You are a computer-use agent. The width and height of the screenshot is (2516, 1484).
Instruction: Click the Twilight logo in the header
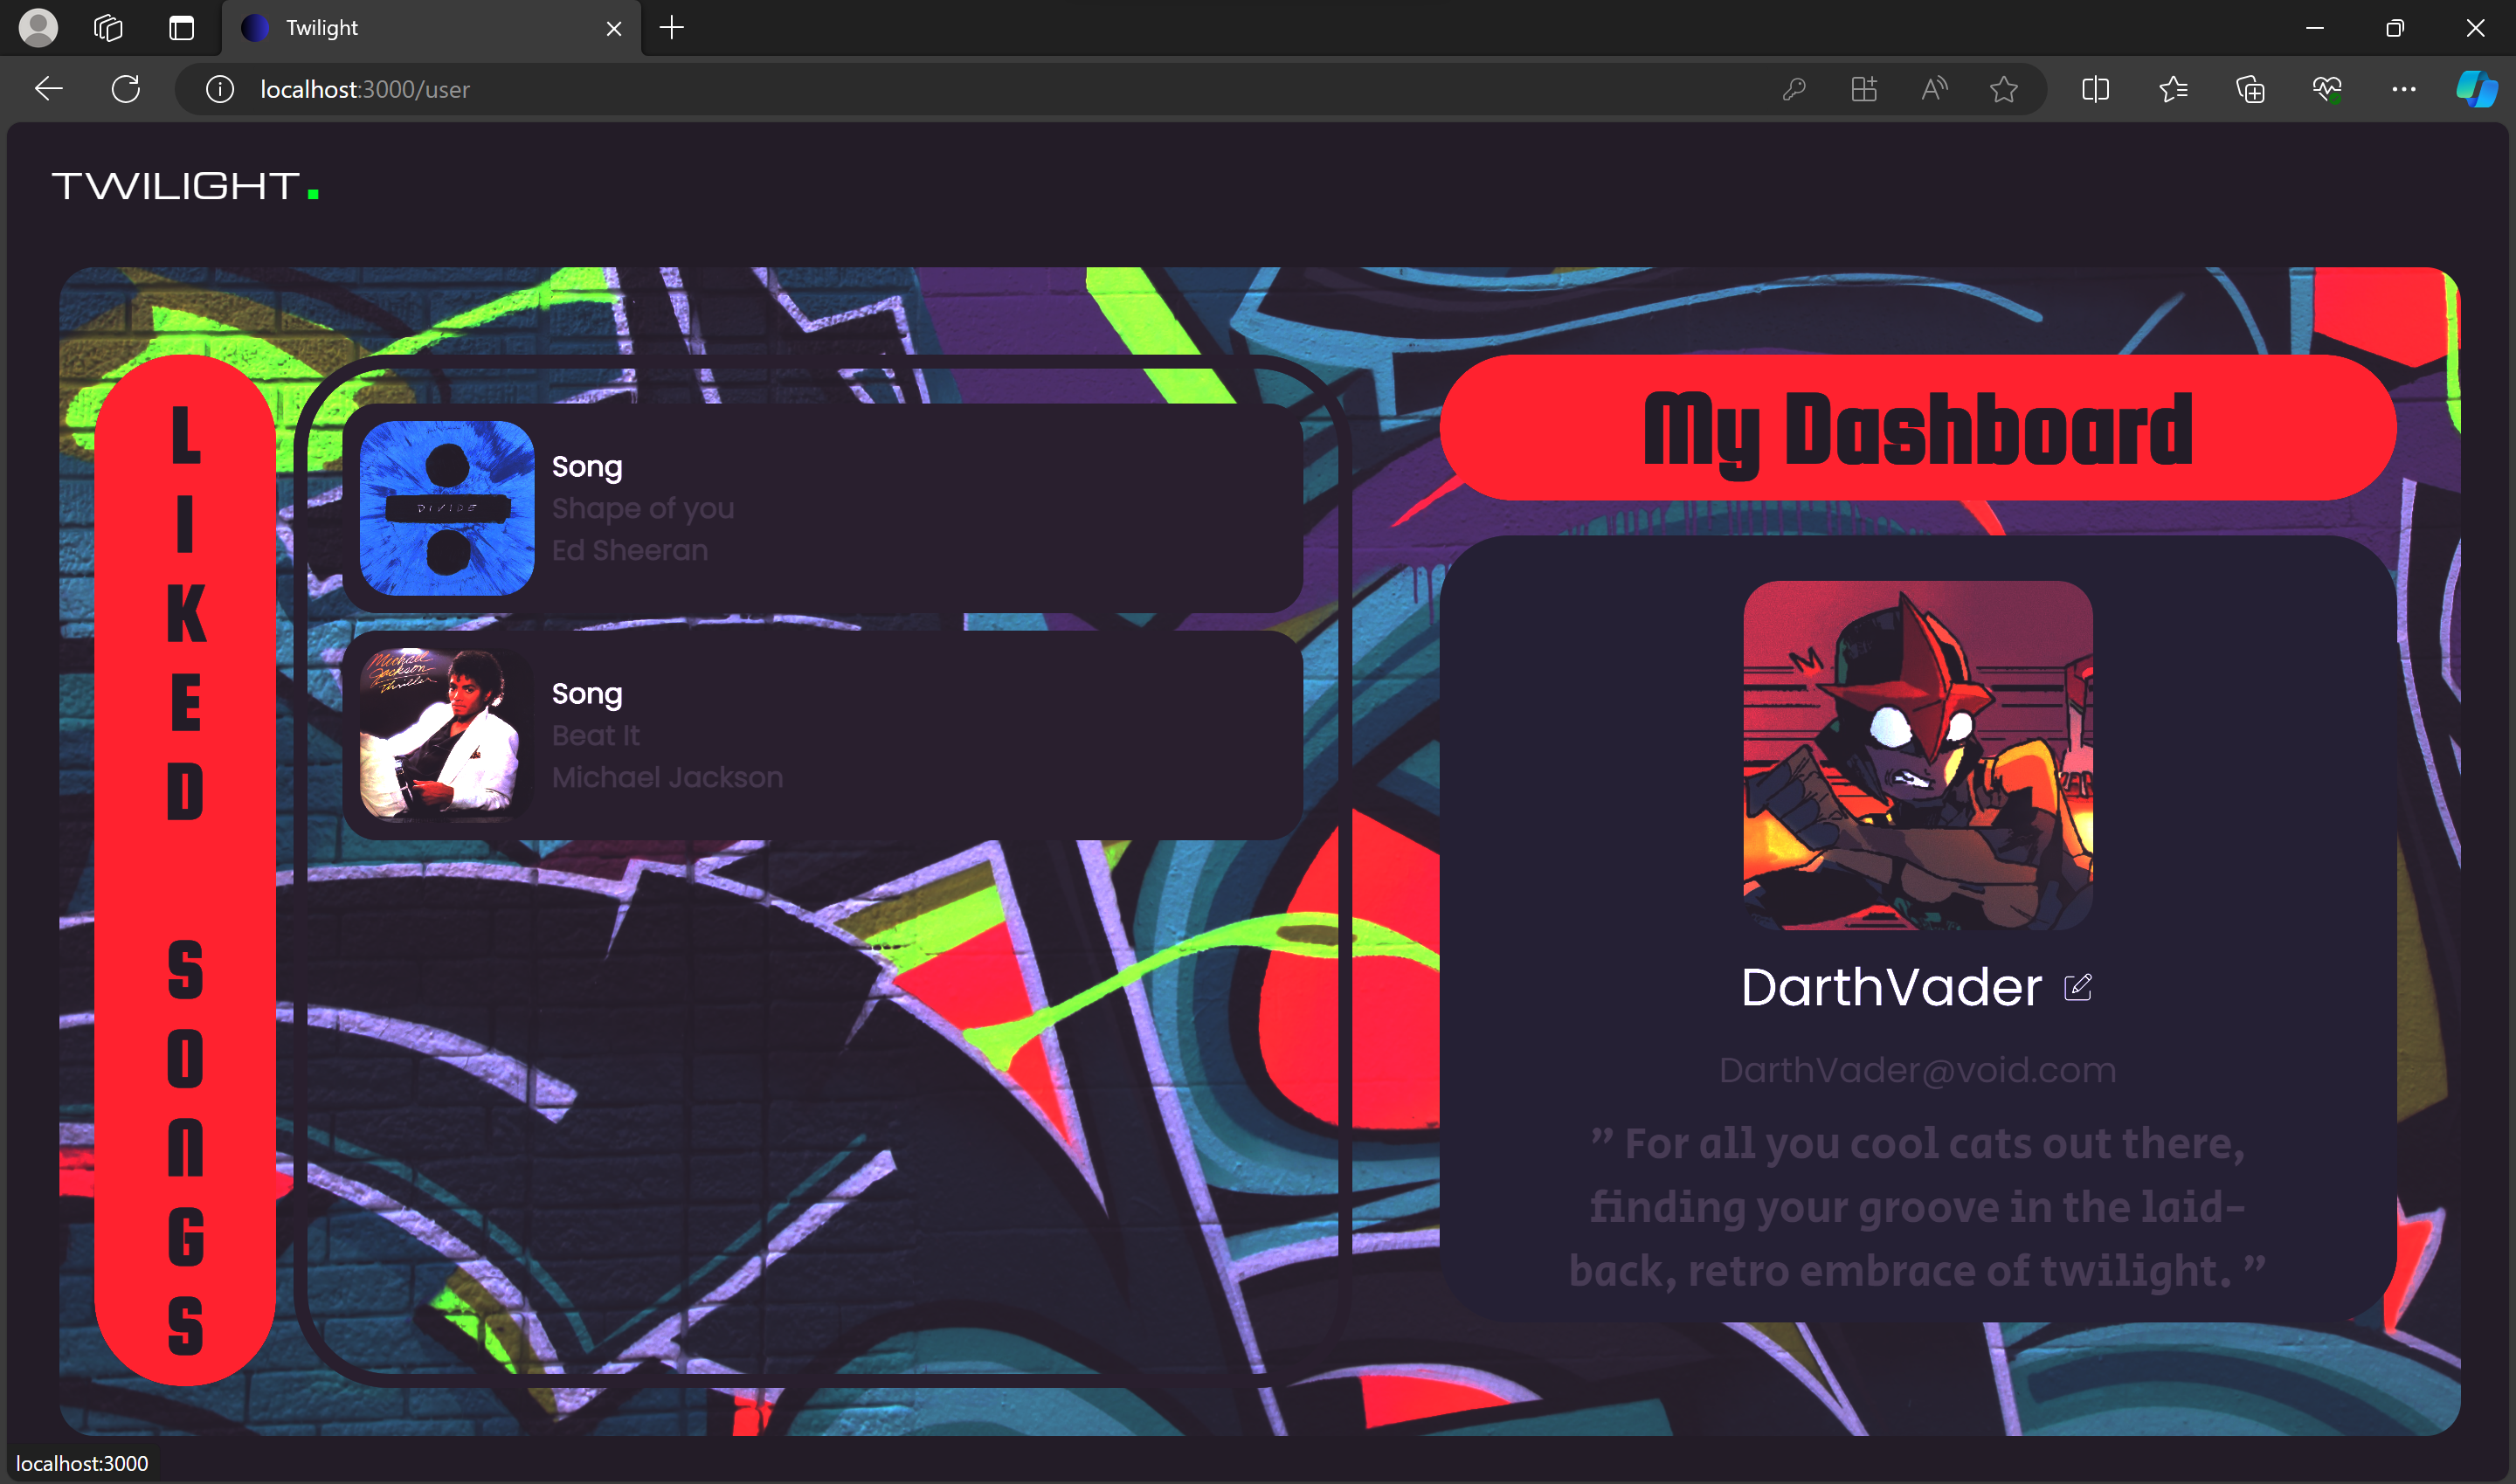[185, 186]
